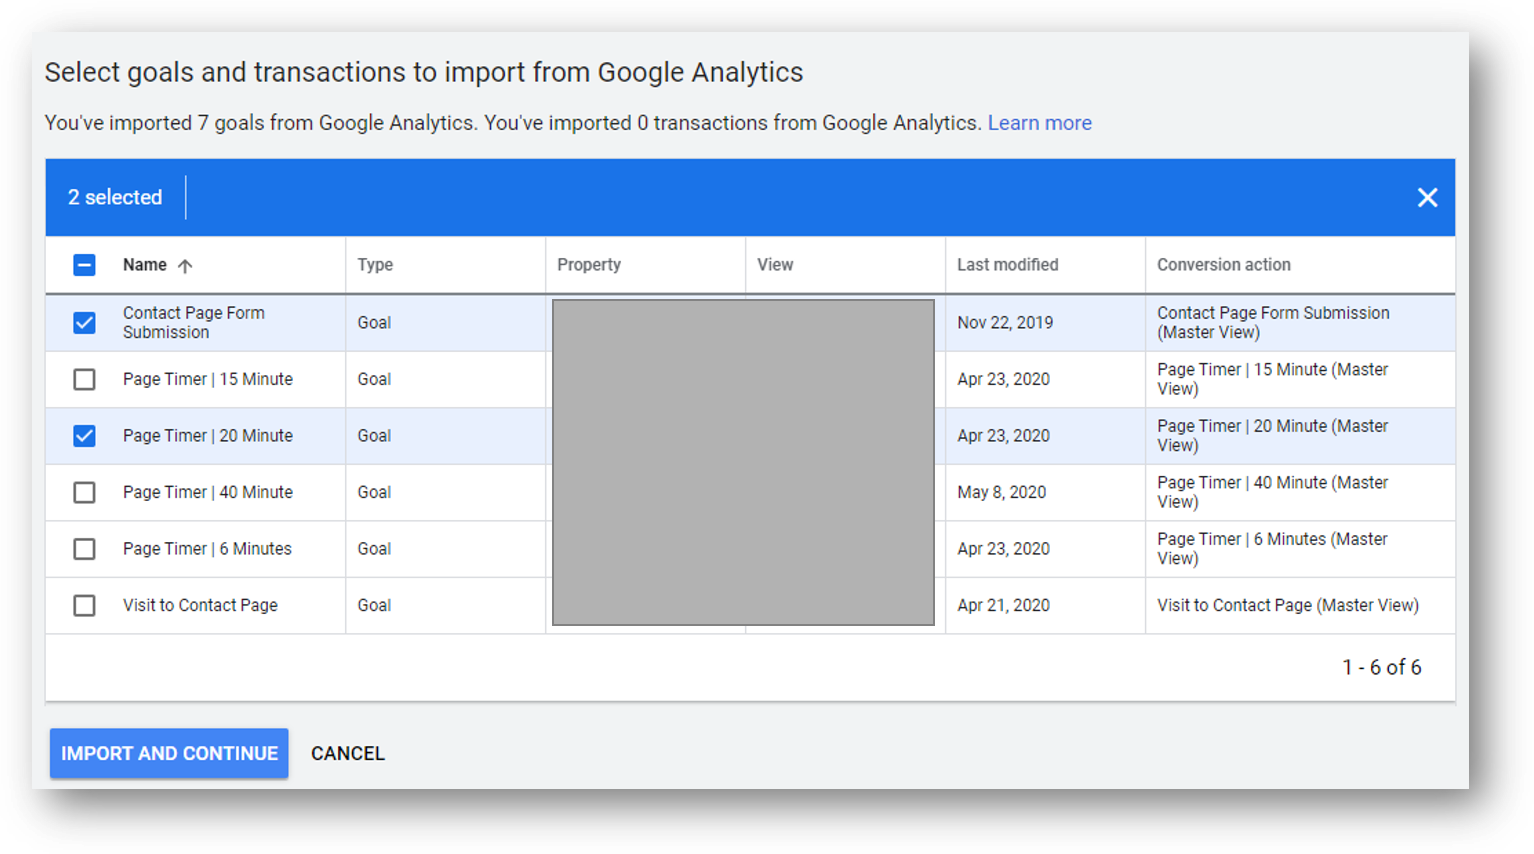Click the Cancel button

click(348, 754)
